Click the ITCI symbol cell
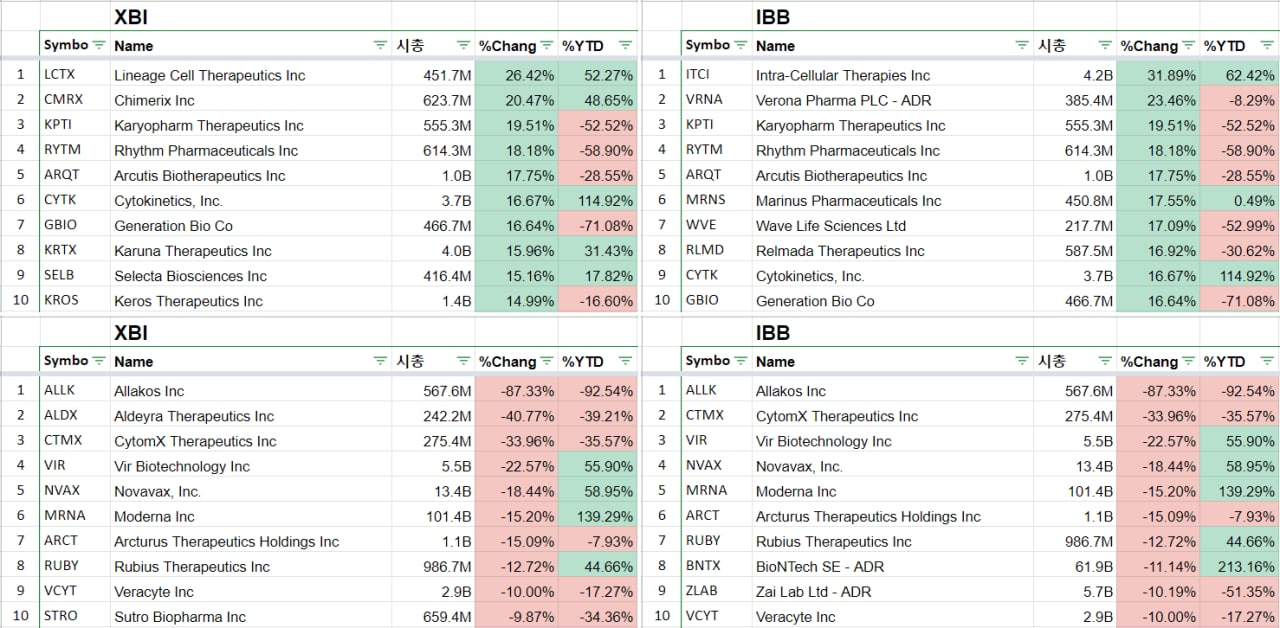This screenshot has width=1280, height=628. [717, 75]
